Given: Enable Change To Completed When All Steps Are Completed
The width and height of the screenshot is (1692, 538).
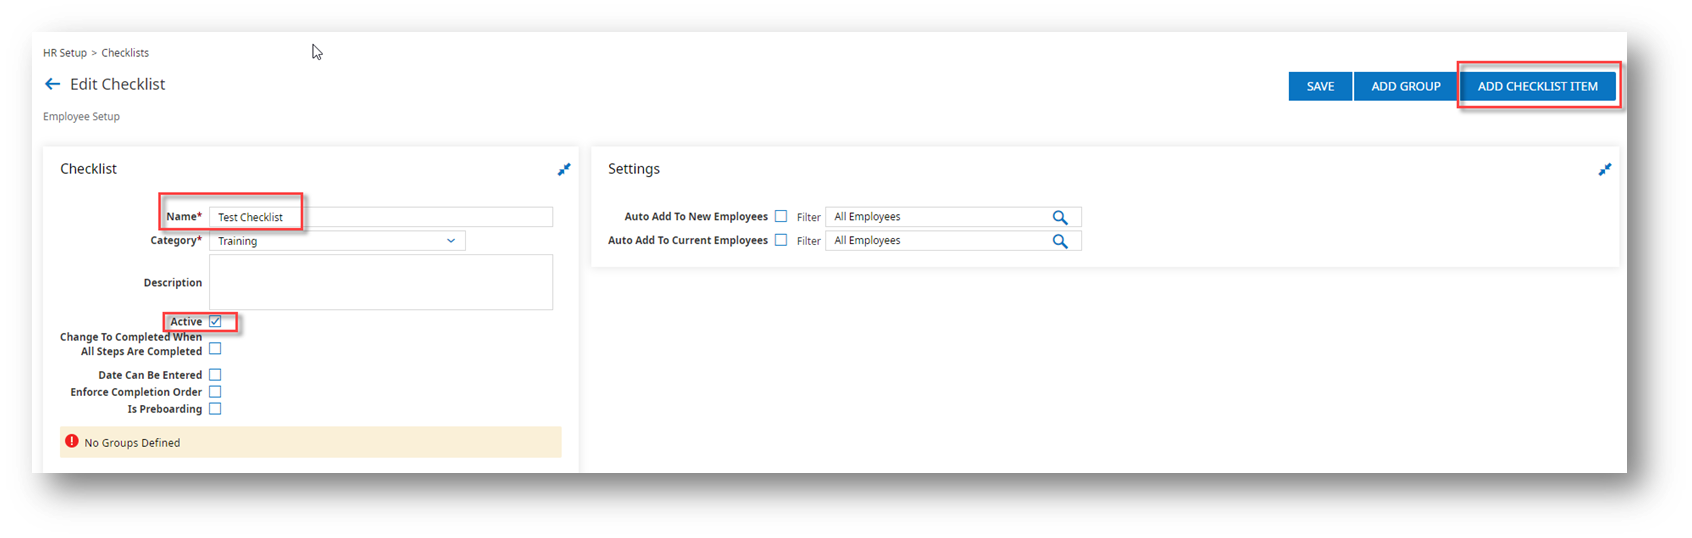Looking at the screenshot, I should [x=215, y=349].
